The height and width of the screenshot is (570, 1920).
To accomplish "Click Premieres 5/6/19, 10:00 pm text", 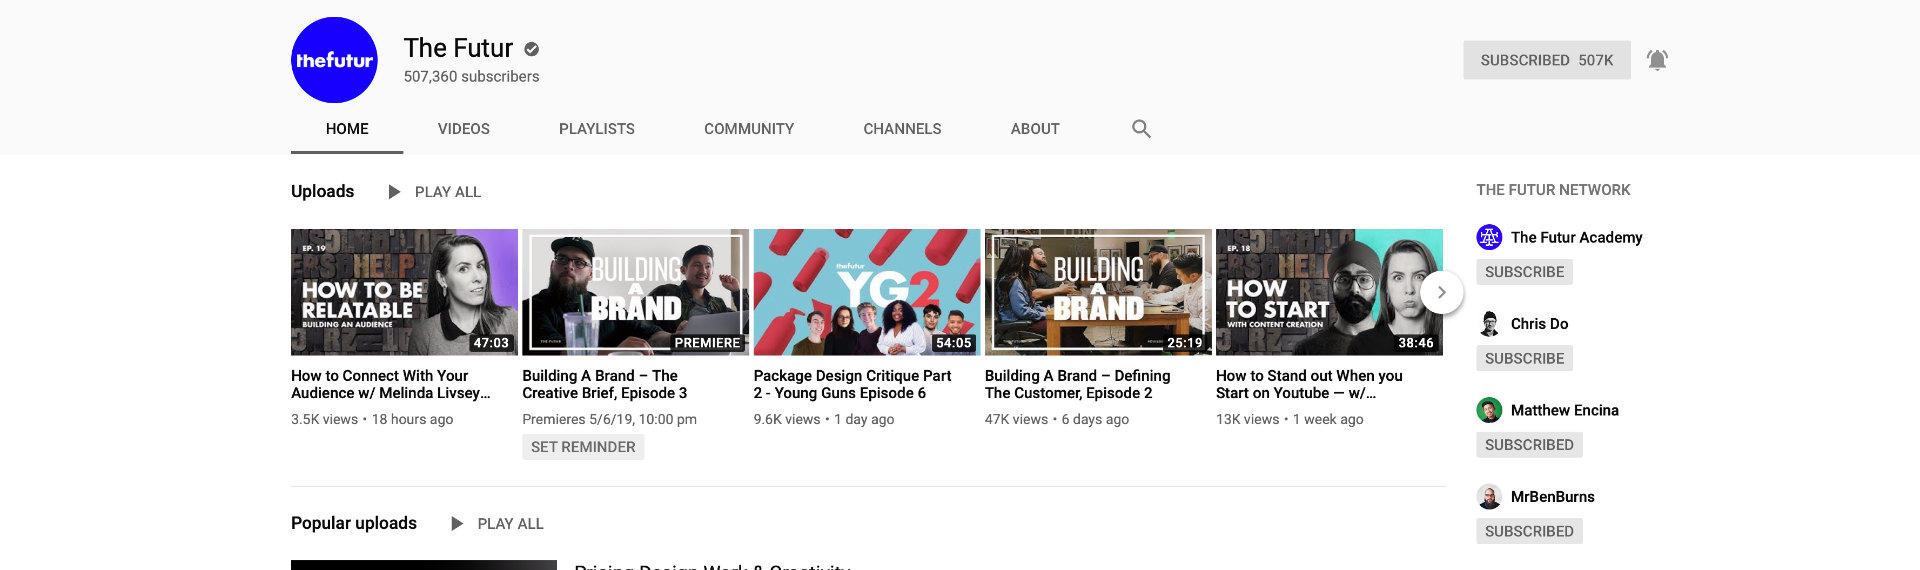I will point(609,420).
